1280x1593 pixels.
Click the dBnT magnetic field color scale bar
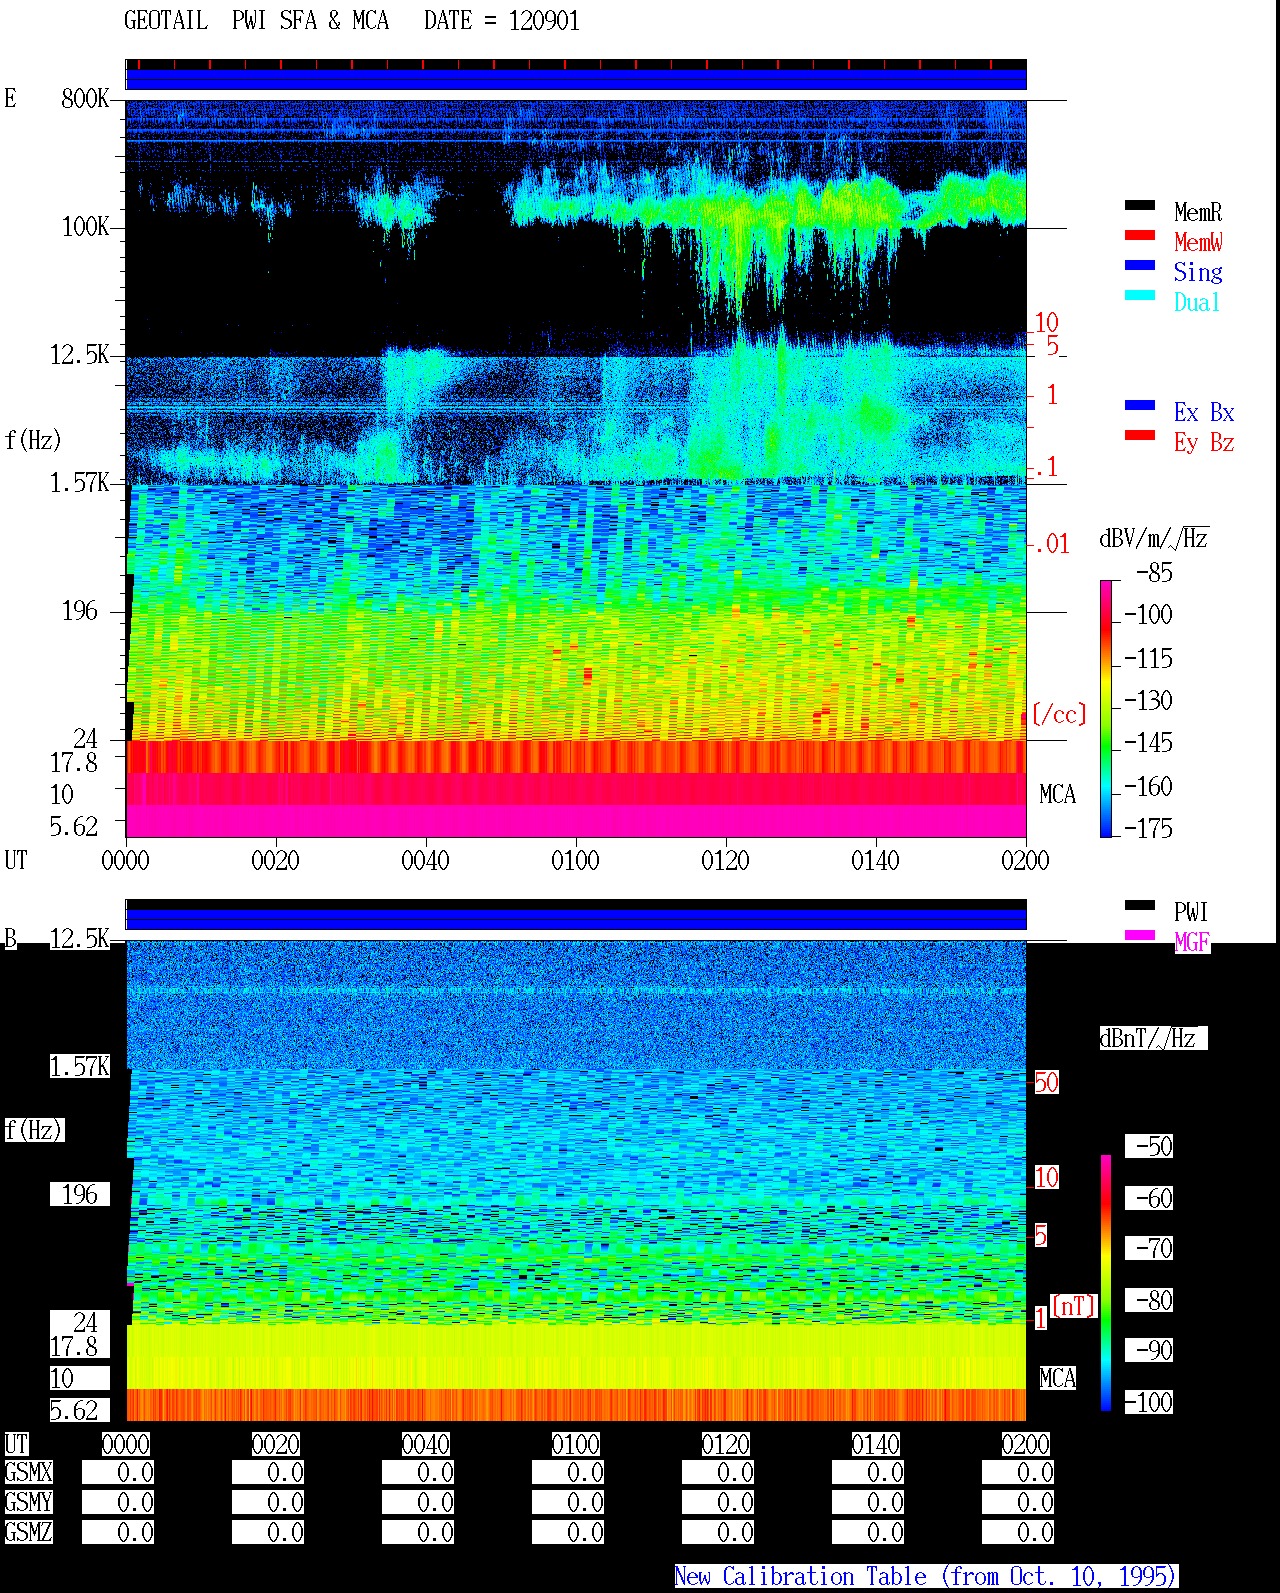[x=1106, y=1283]
